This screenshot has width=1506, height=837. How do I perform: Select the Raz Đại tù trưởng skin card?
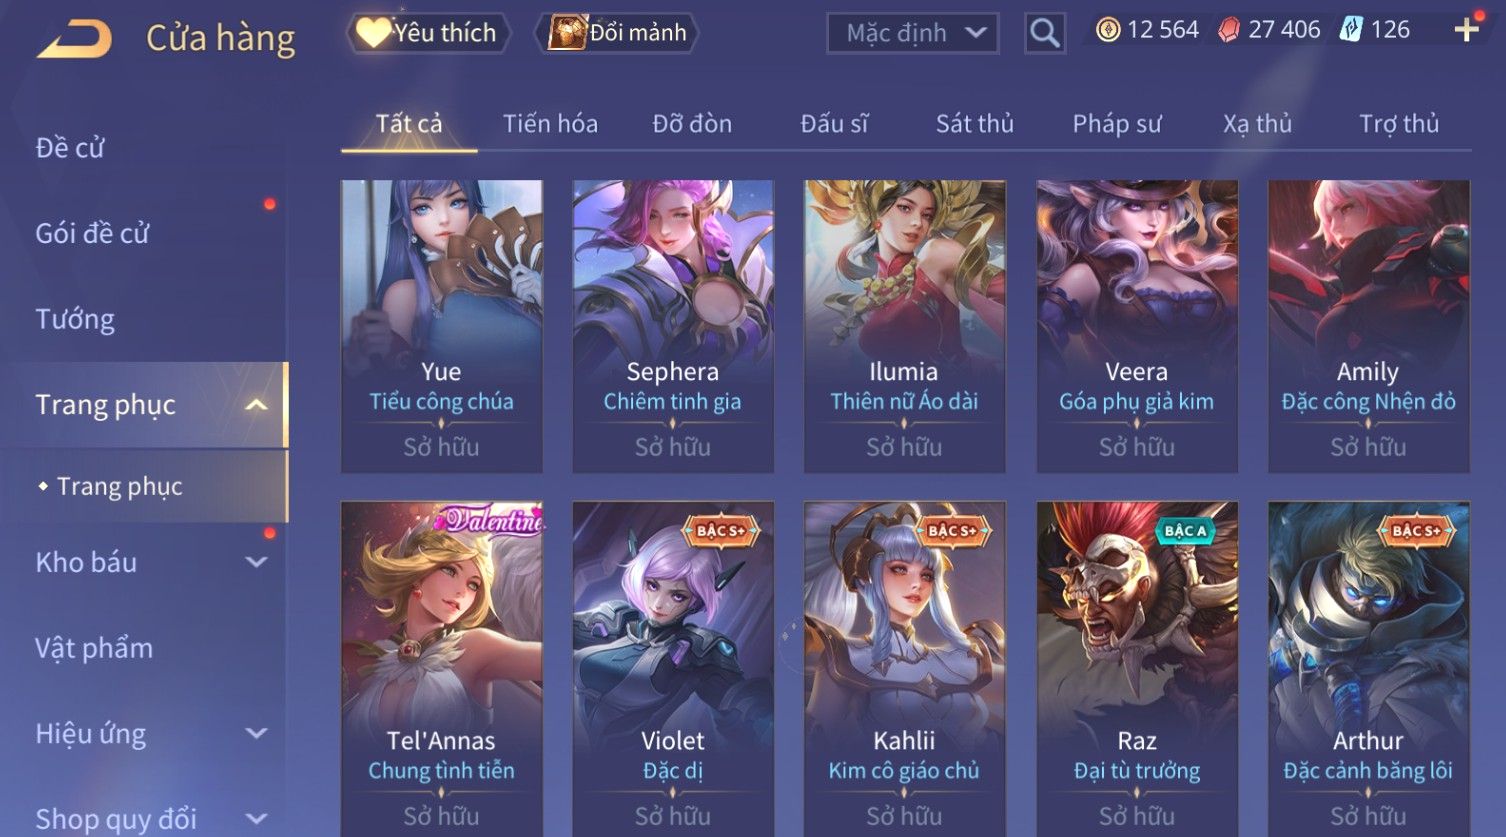pyautogui.click(x=1137, y=668)
